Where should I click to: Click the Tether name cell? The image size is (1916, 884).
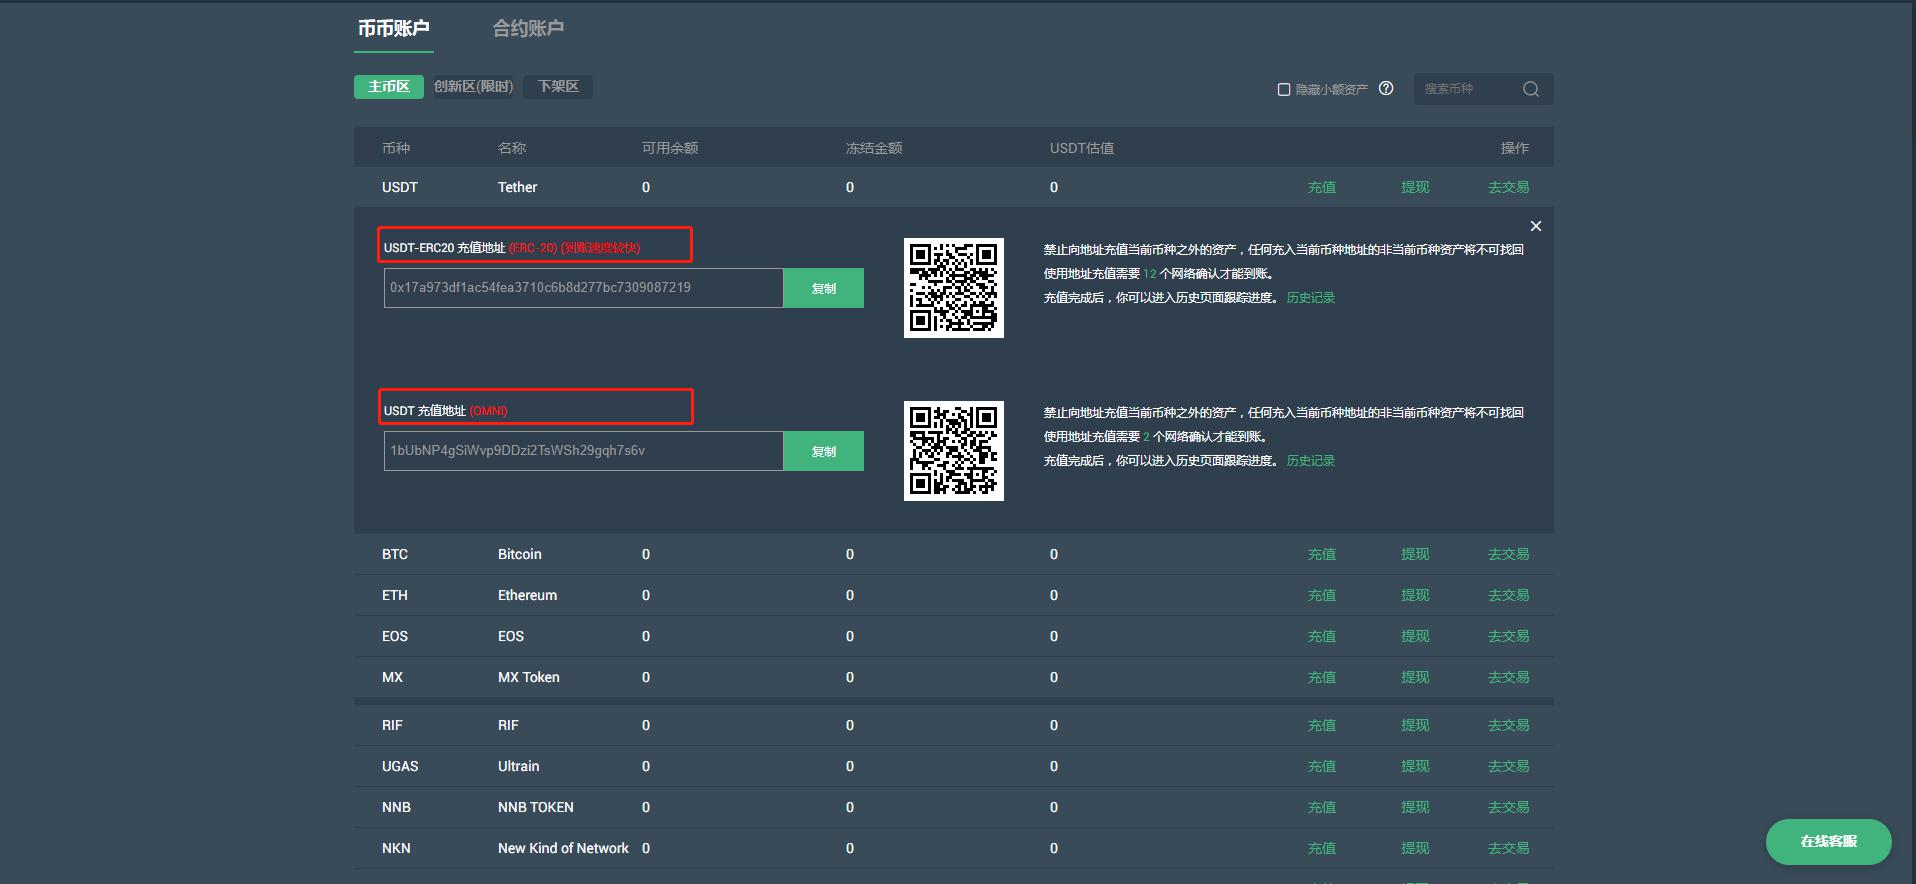click(517, 187)
